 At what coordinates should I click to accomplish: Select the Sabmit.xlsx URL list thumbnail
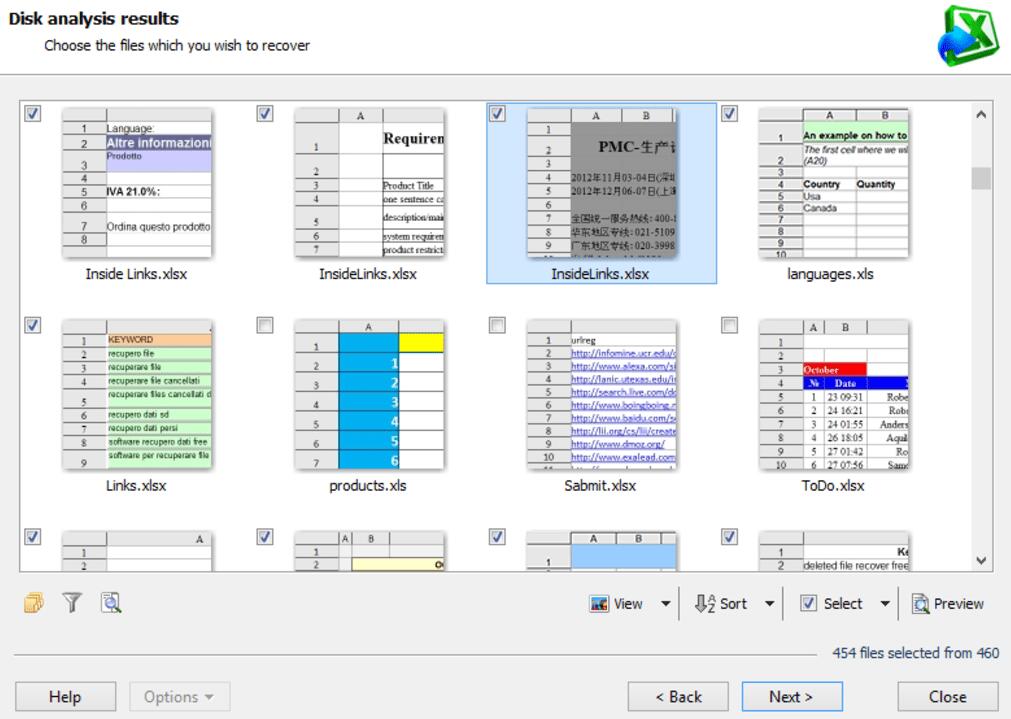coord(602,395)
